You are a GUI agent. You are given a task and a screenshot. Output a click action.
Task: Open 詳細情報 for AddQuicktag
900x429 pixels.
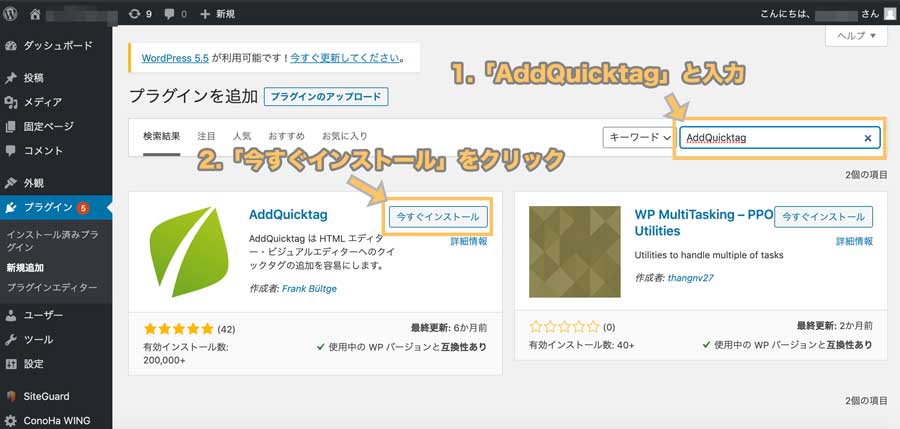(469, 241)
